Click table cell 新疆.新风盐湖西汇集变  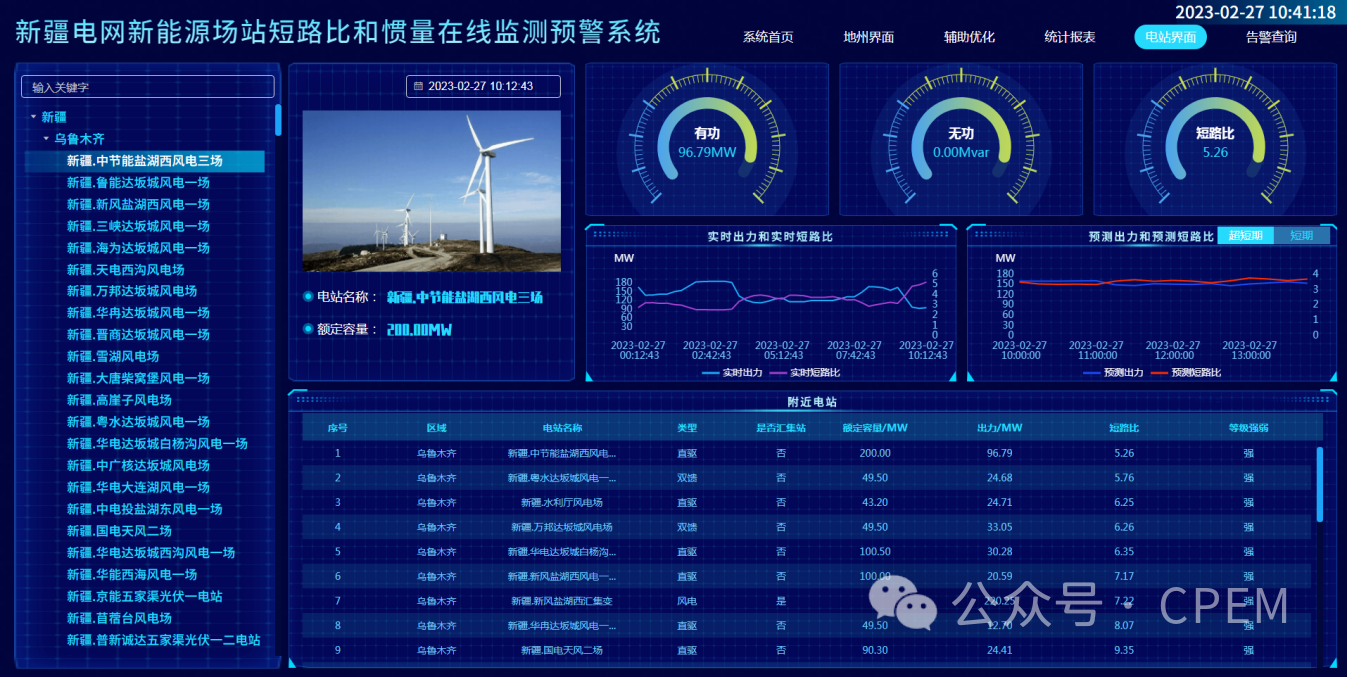tap(562, 601)
